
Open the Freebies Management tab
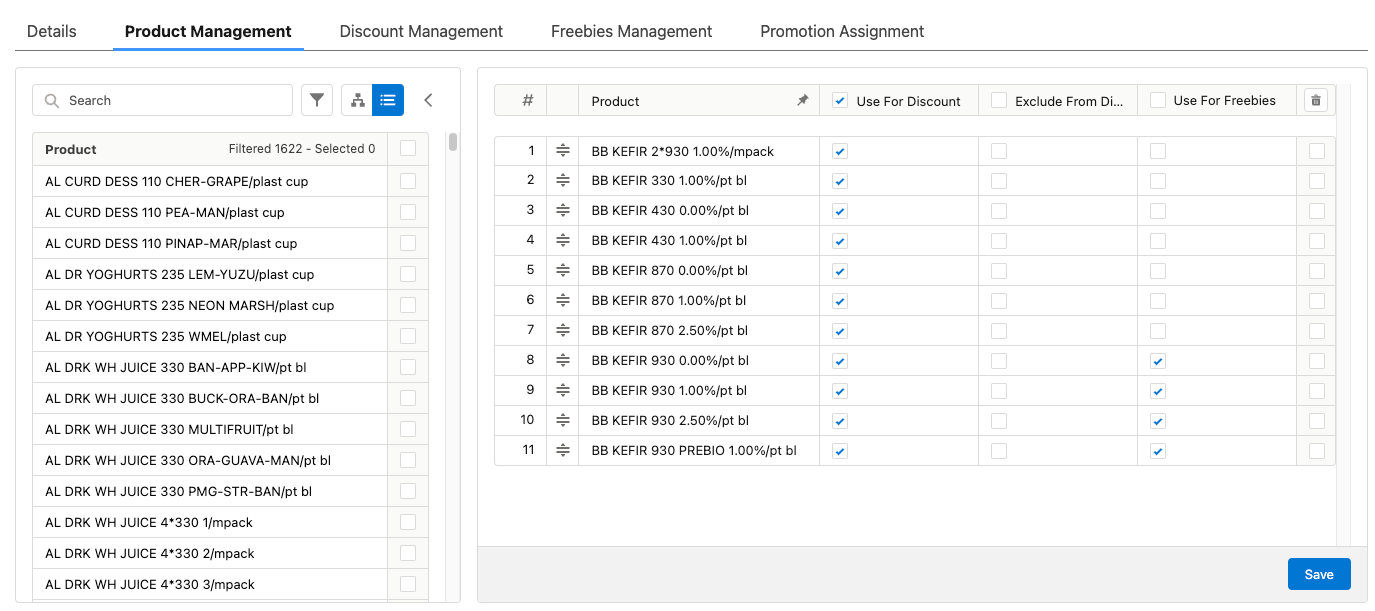[x=631, y=31]
